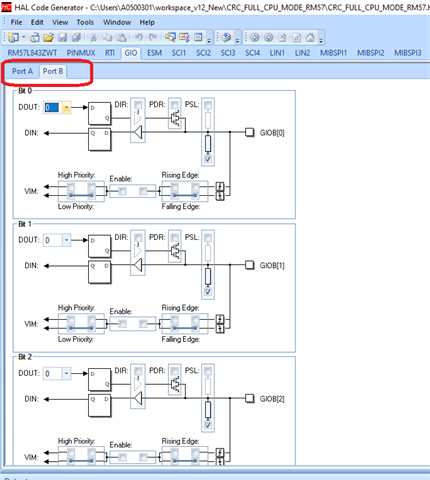Switch to the Port A tab
This screenshot has width=430, height=480.
coord(22,71)
